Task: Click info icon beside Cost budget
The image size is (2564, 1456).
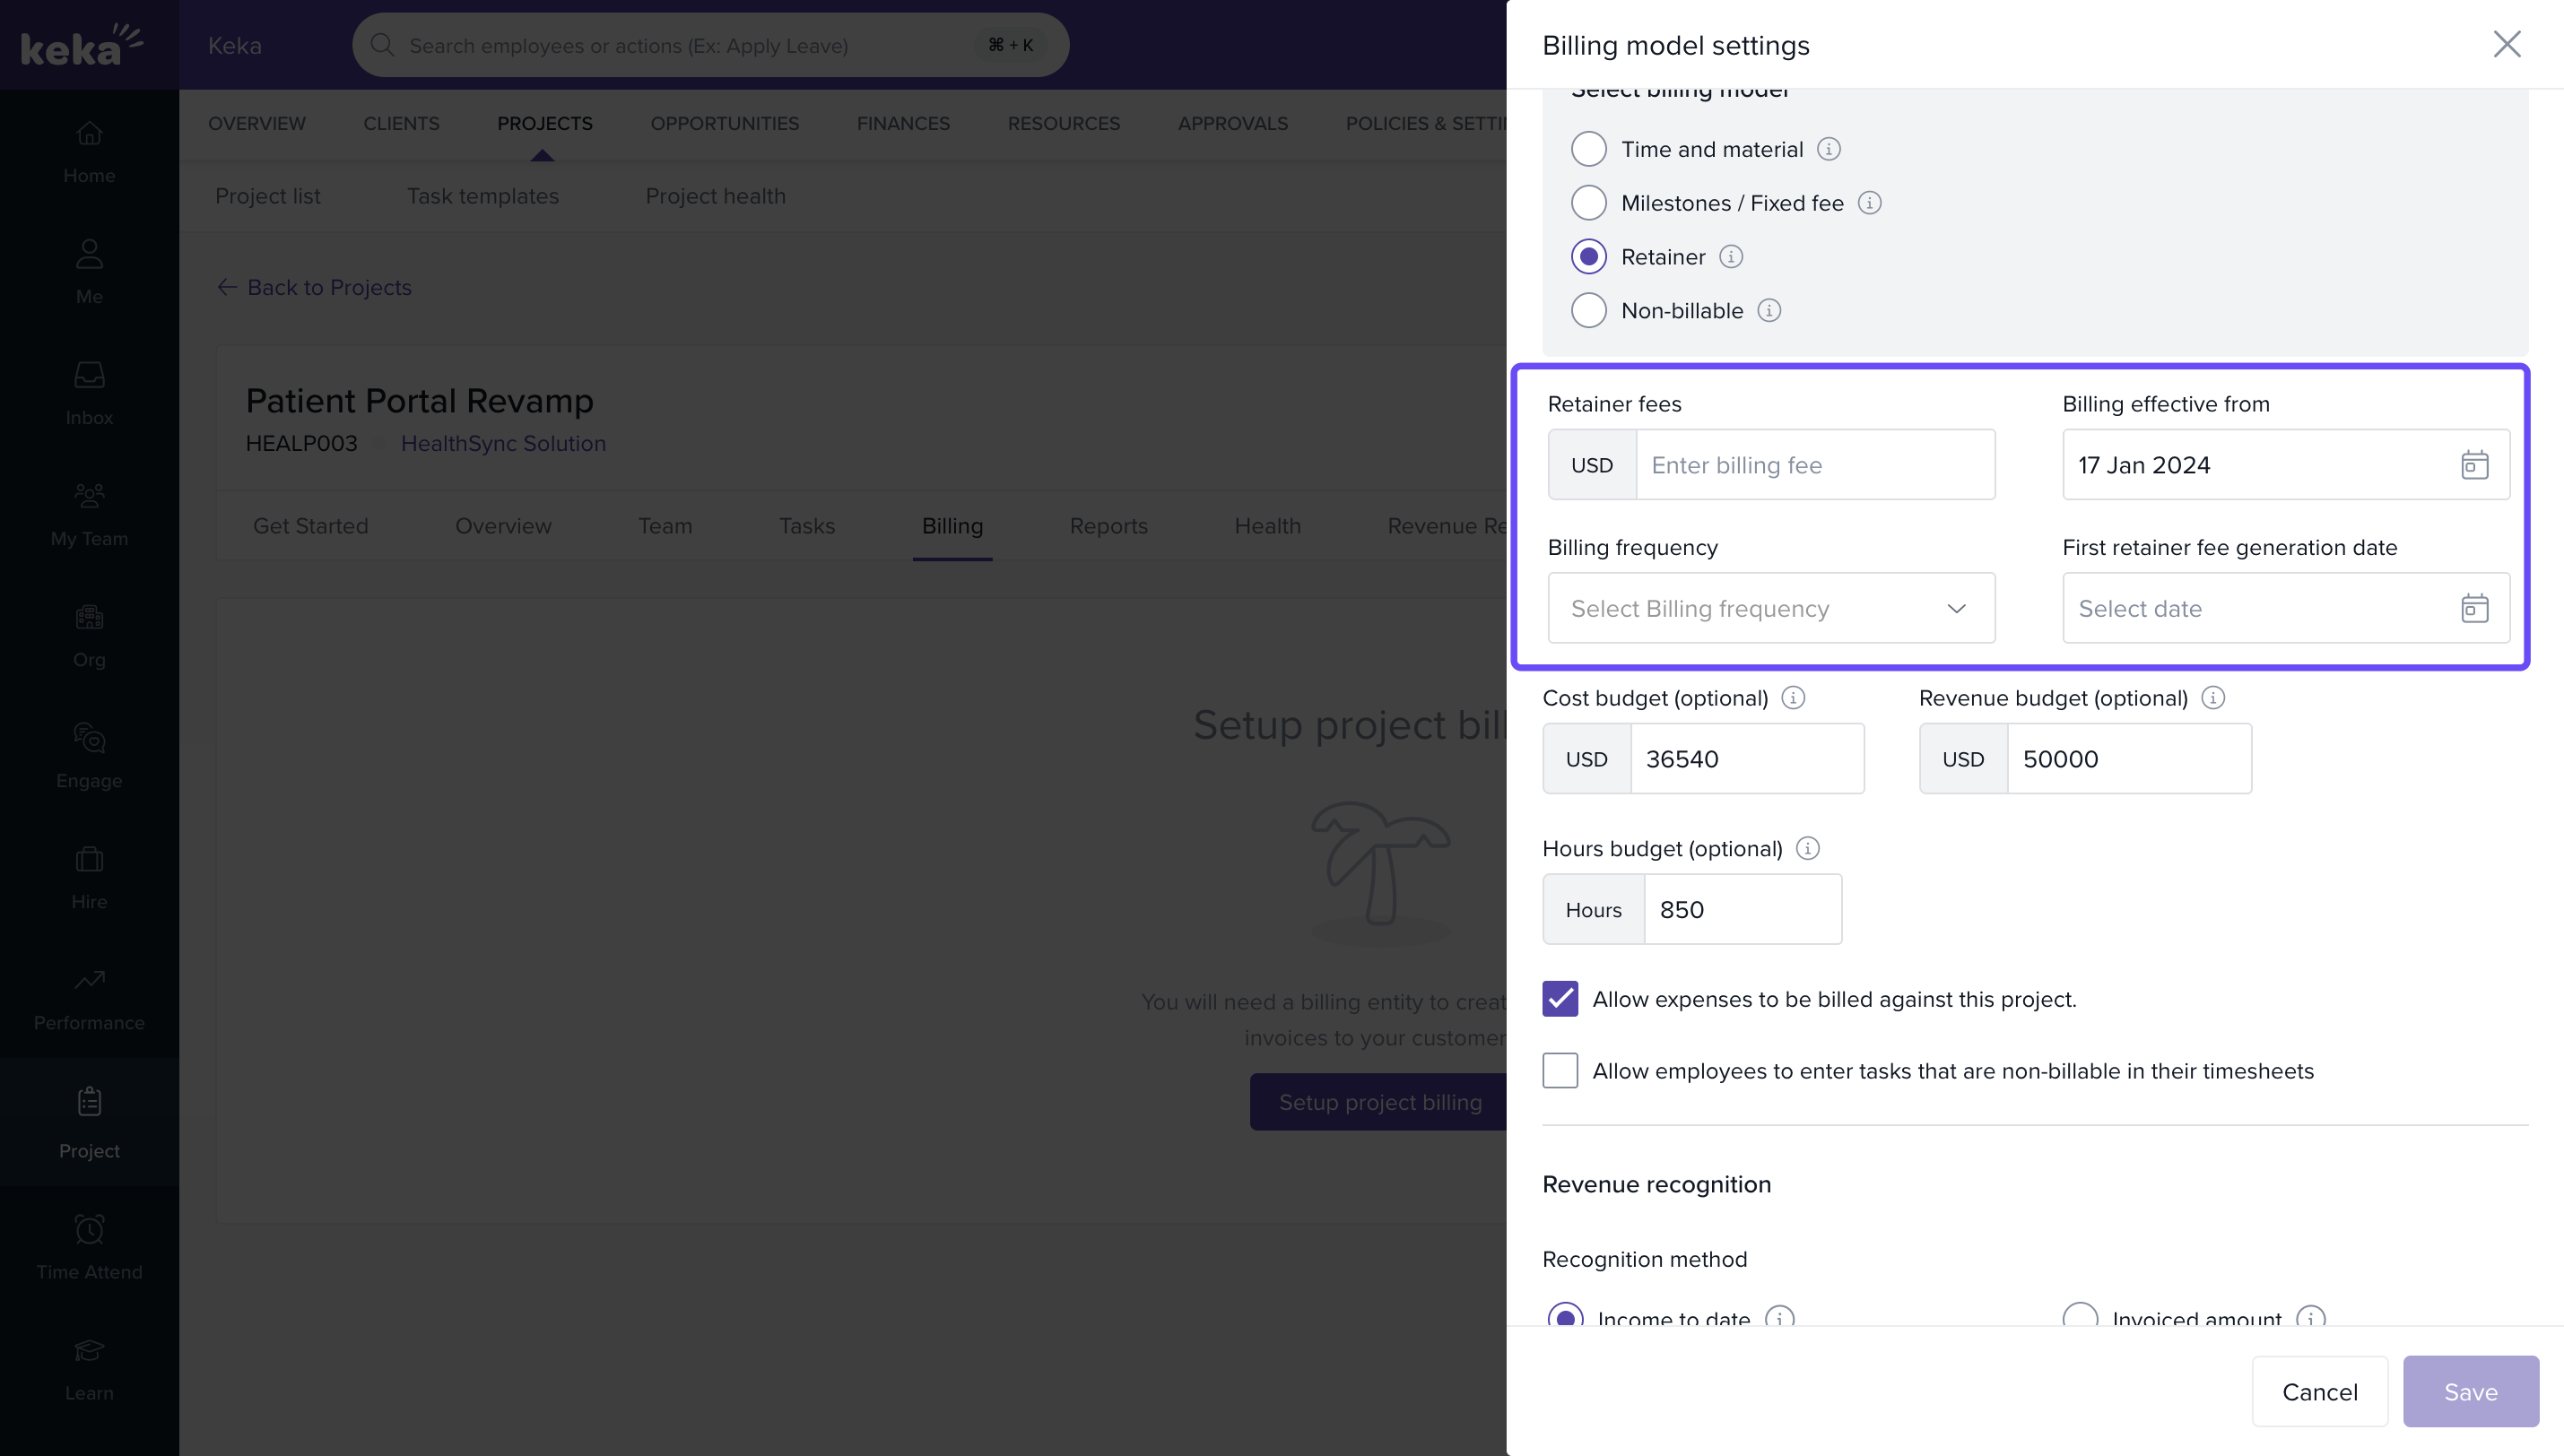Action: (1793, 698)
